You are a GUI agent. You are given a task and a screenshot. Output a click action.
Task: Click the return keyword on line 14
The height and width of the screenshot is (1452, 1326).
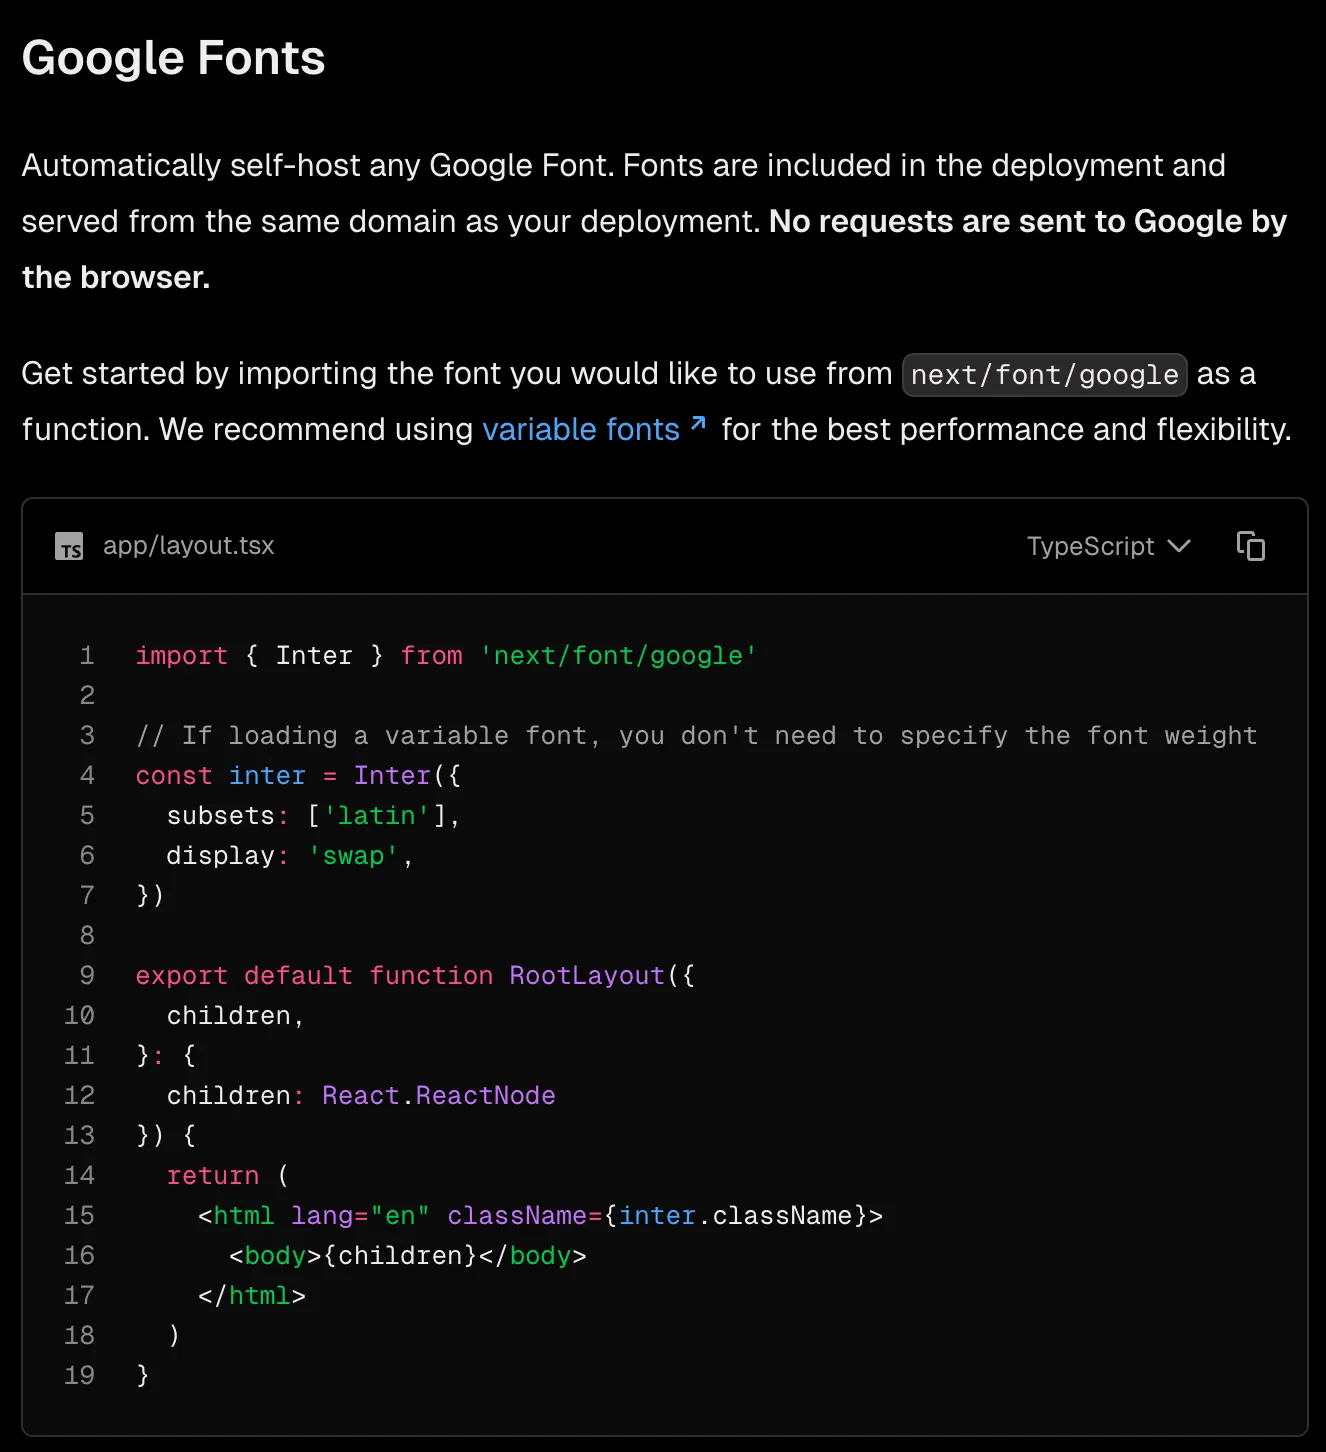pyautogui.click(x=213, y=1176)
